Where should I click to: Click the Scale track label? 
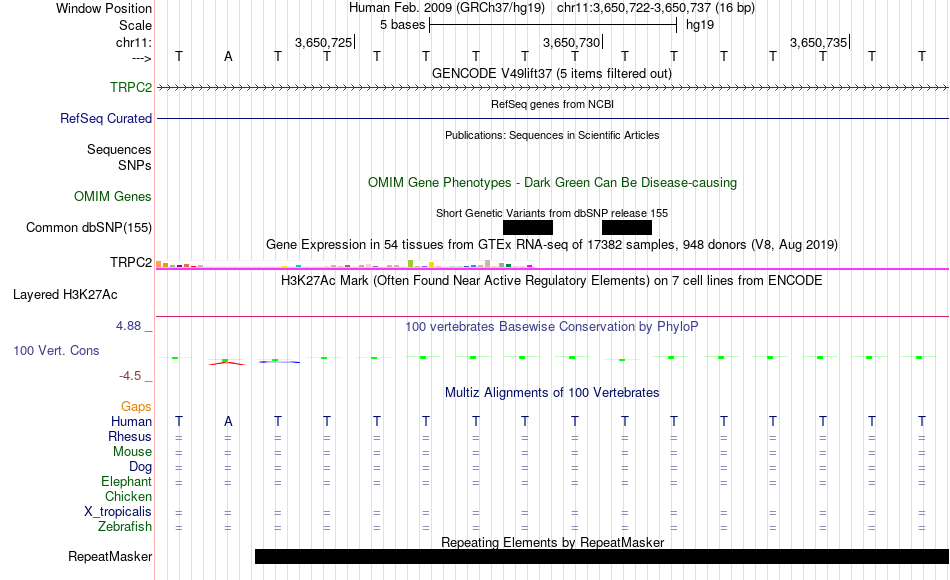(x=136, y=25)
